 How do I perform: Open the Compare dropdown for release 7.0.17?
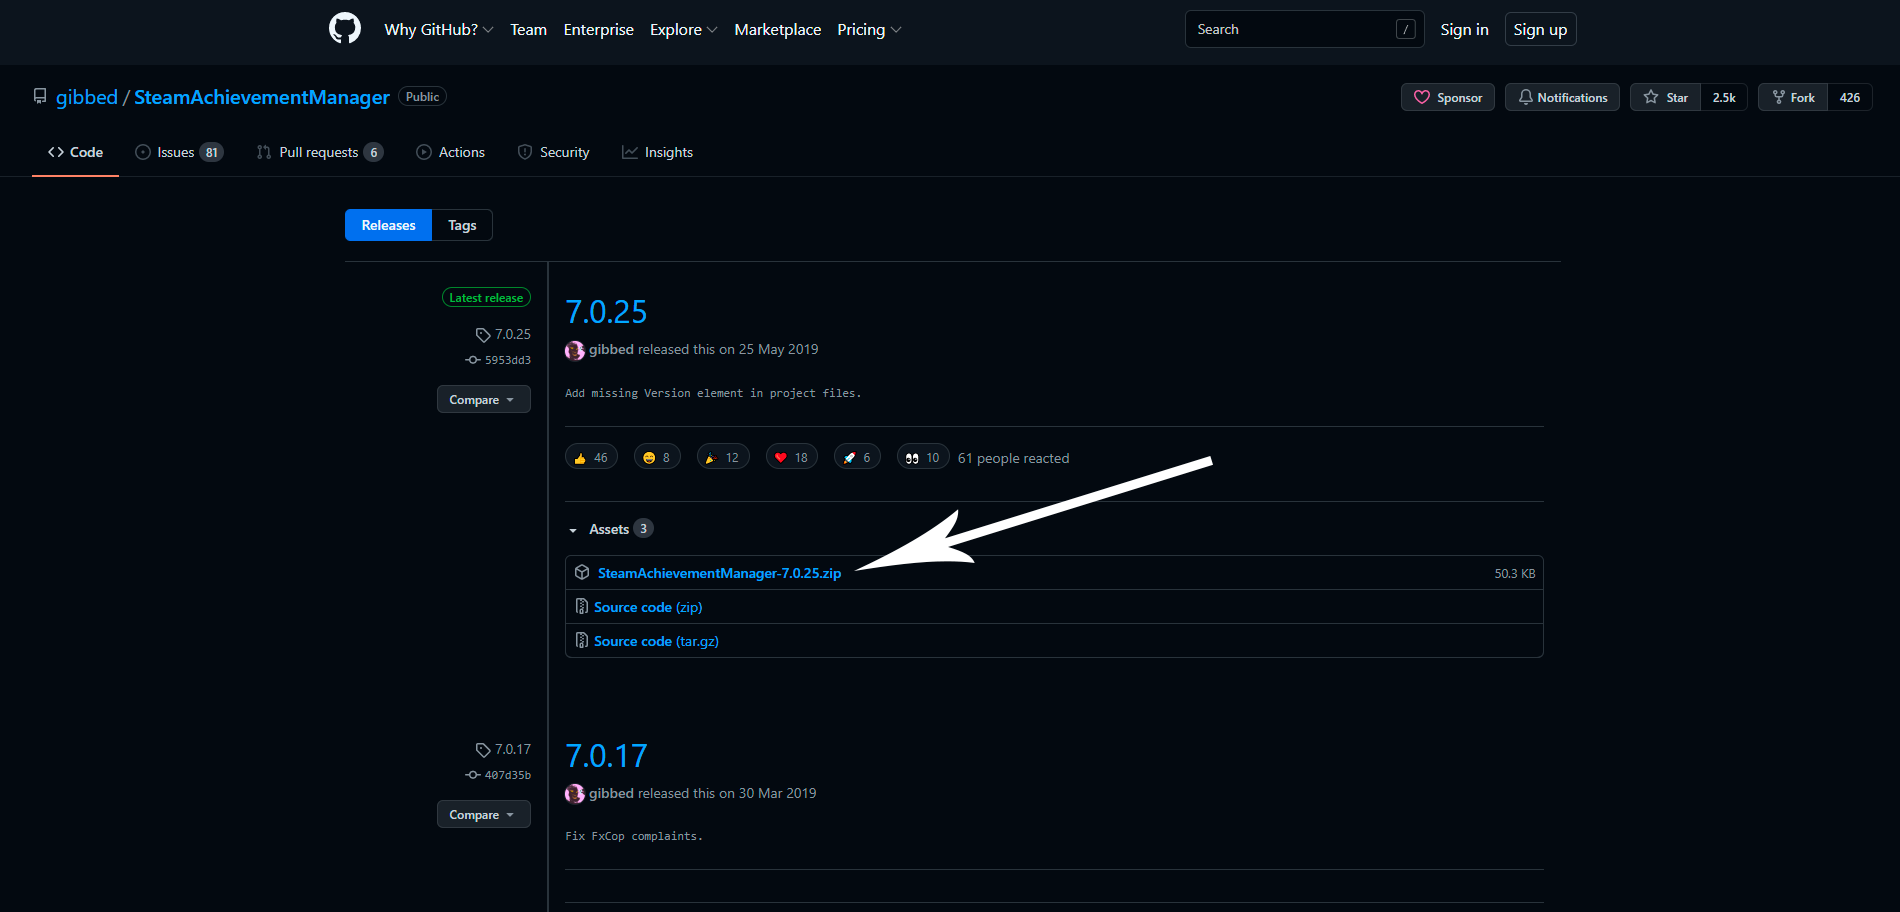(484, 814)
